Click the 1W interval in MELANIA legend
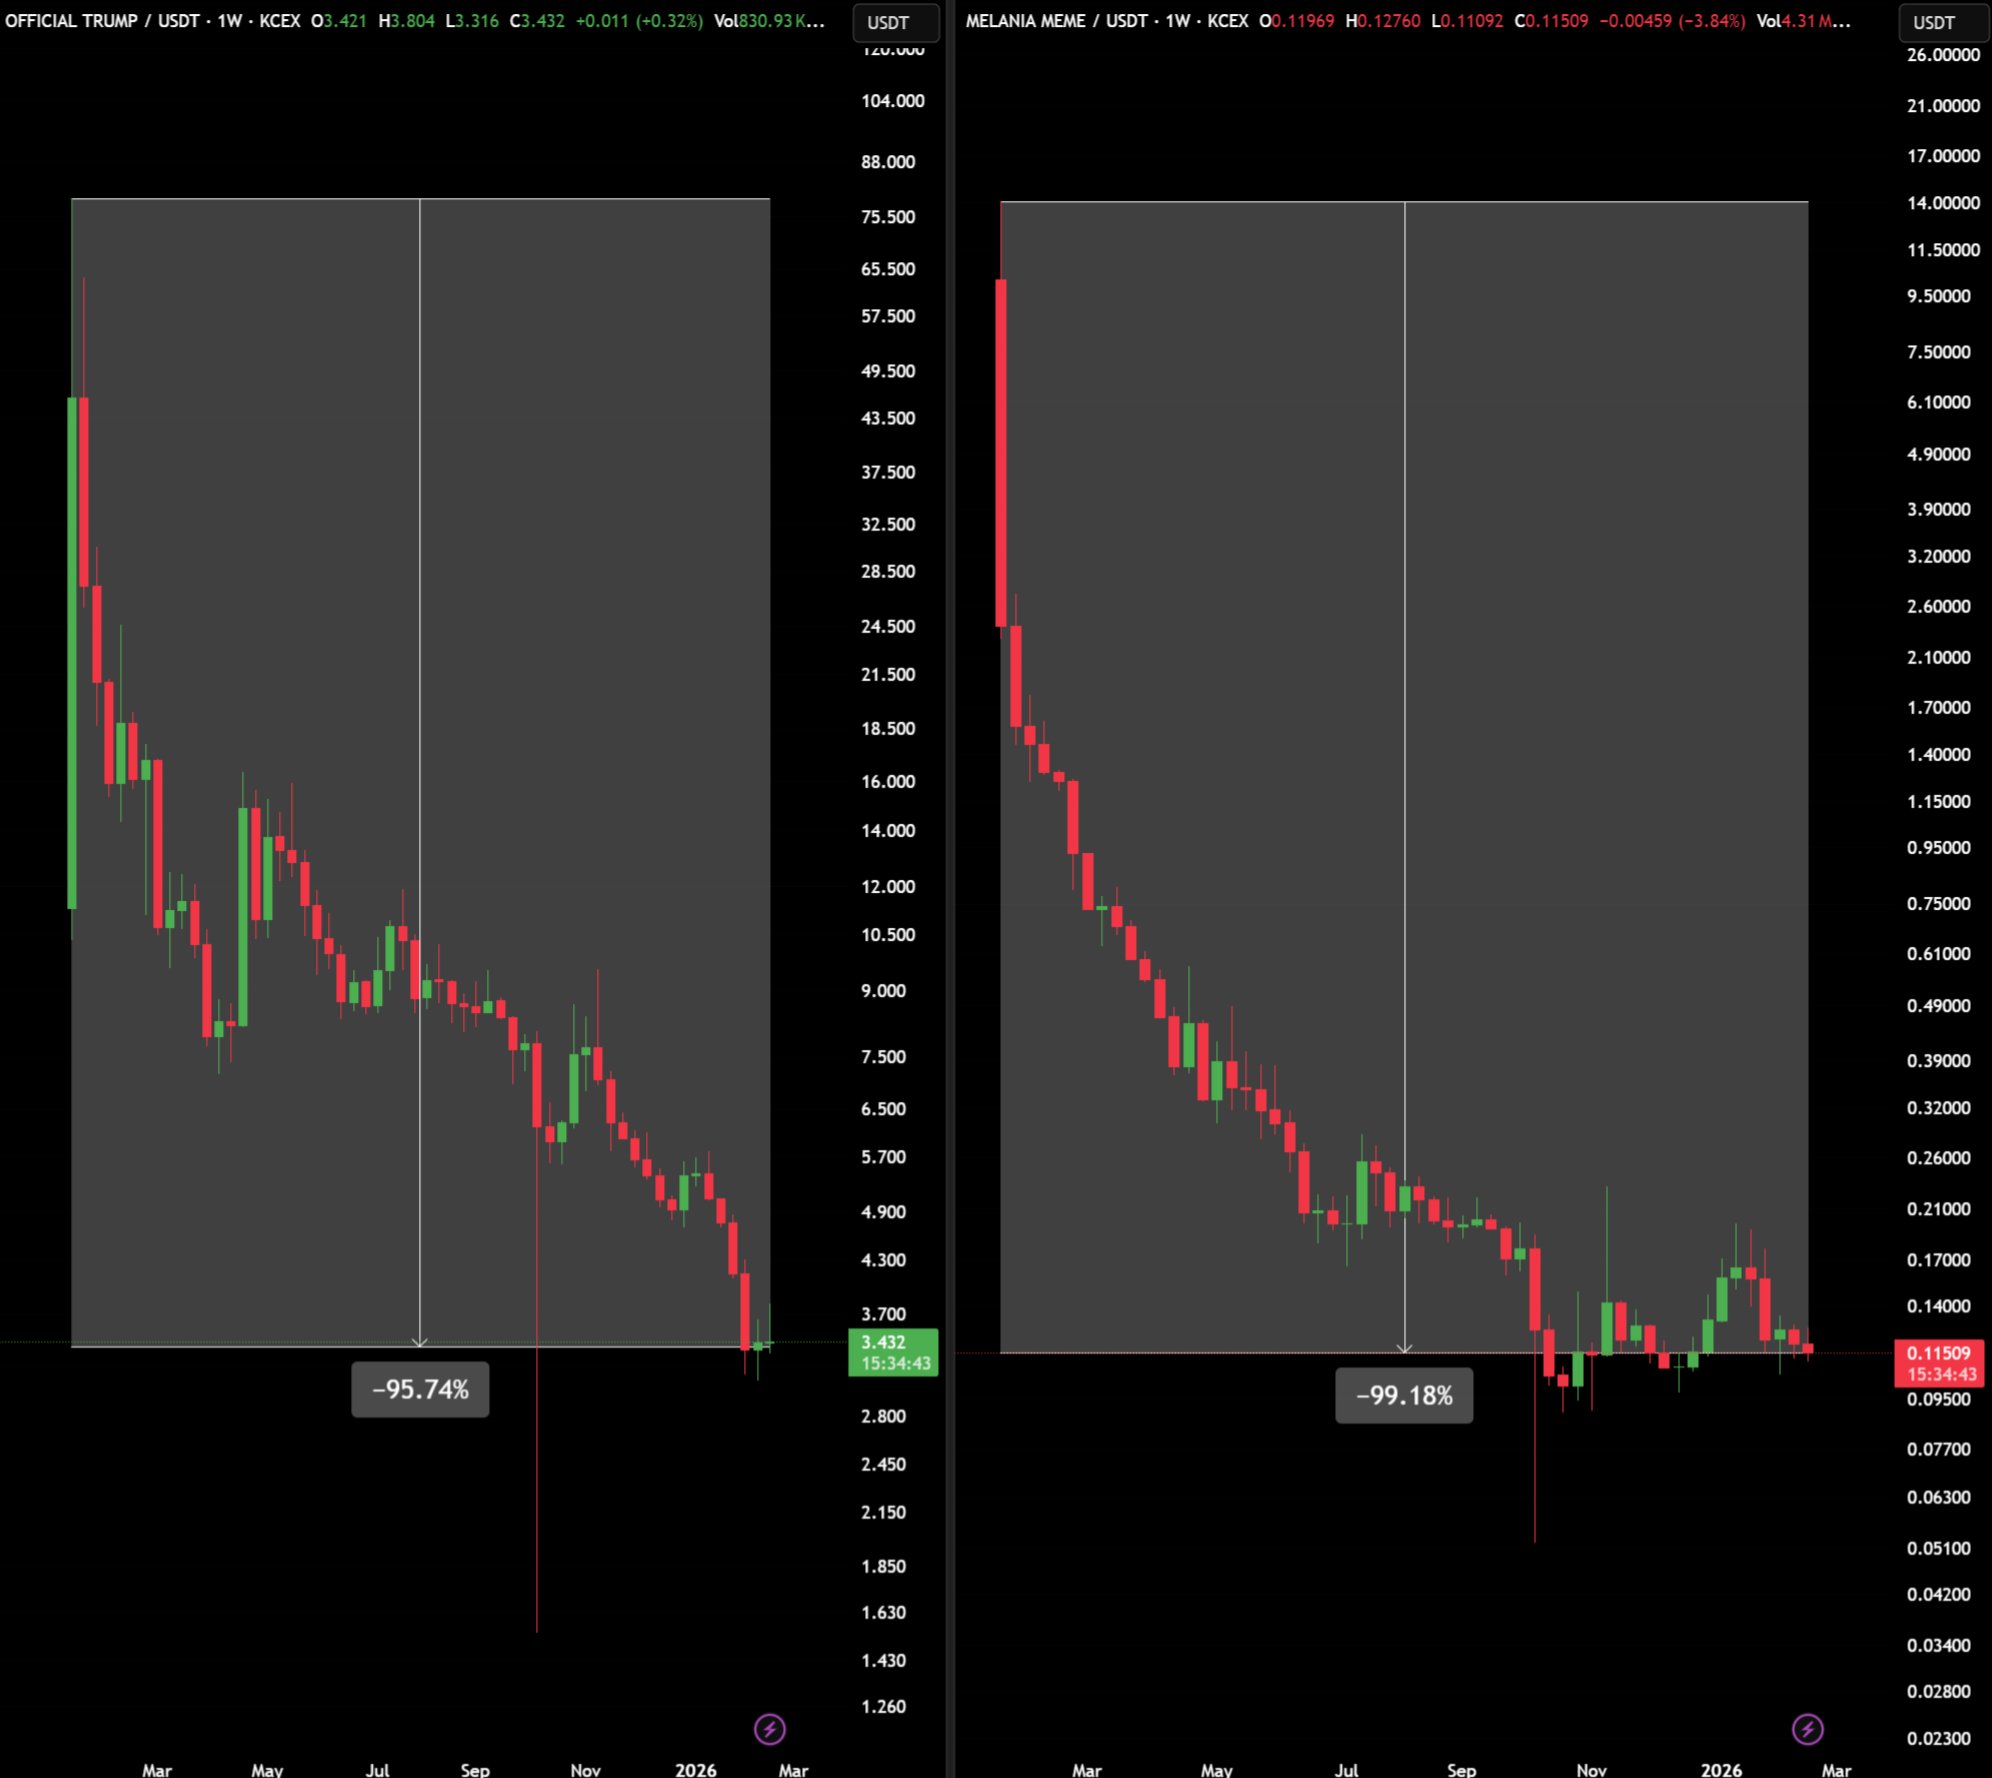The image size is (1992, 1778). [x=1178, y=20]
